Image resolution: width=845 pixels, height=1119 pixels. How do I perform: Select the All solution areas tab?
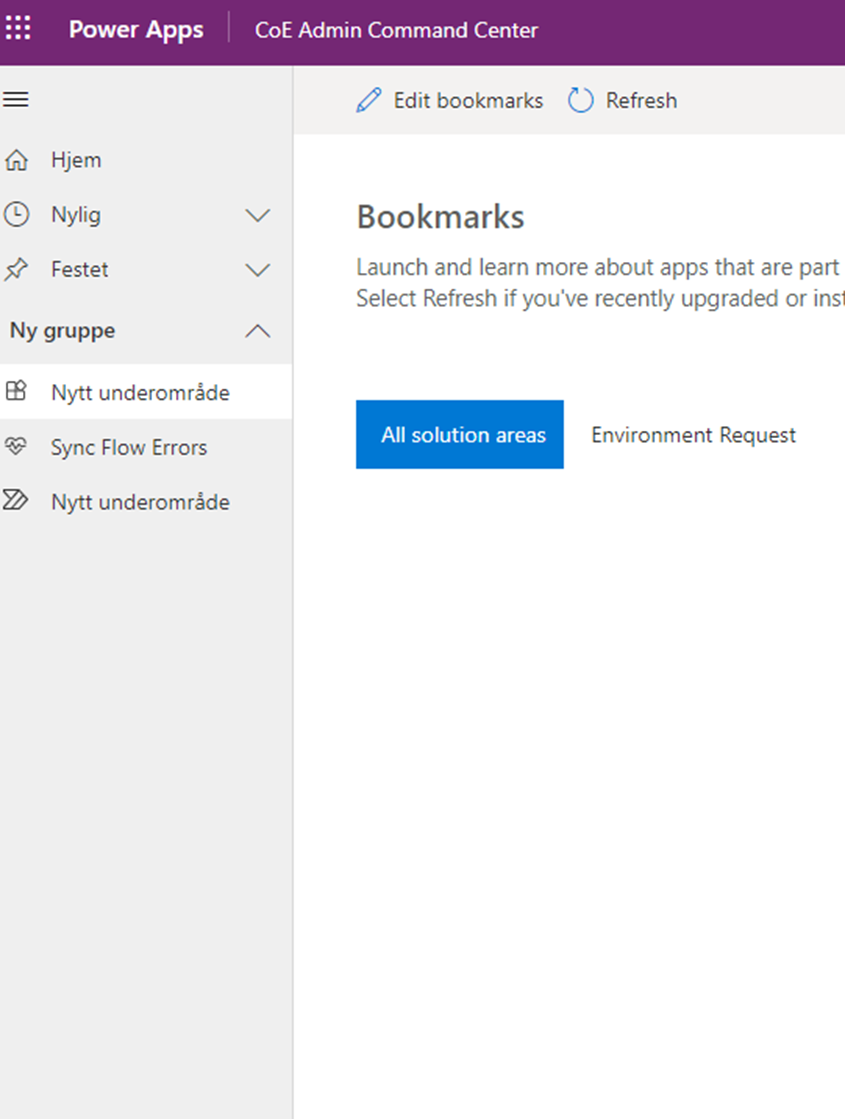pos(460,435)
